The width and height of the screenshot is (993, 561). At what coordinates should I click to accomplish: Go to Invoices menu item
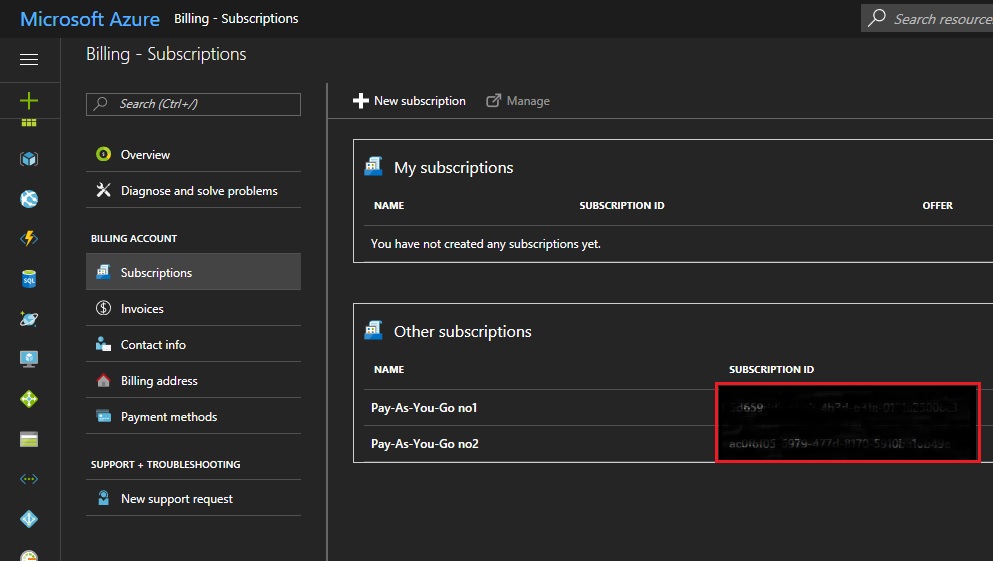[x=142, y=309]
